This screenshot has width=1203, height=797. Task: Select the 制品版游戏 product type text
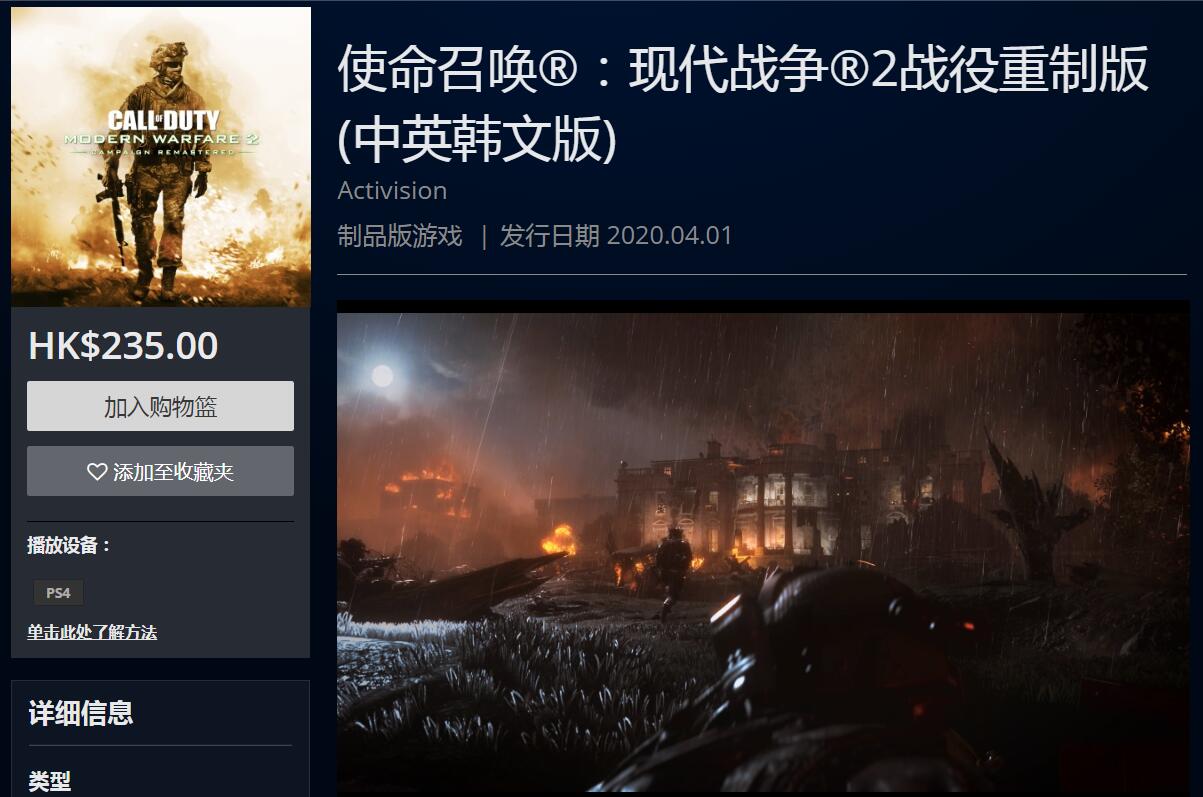pos(400,236)
